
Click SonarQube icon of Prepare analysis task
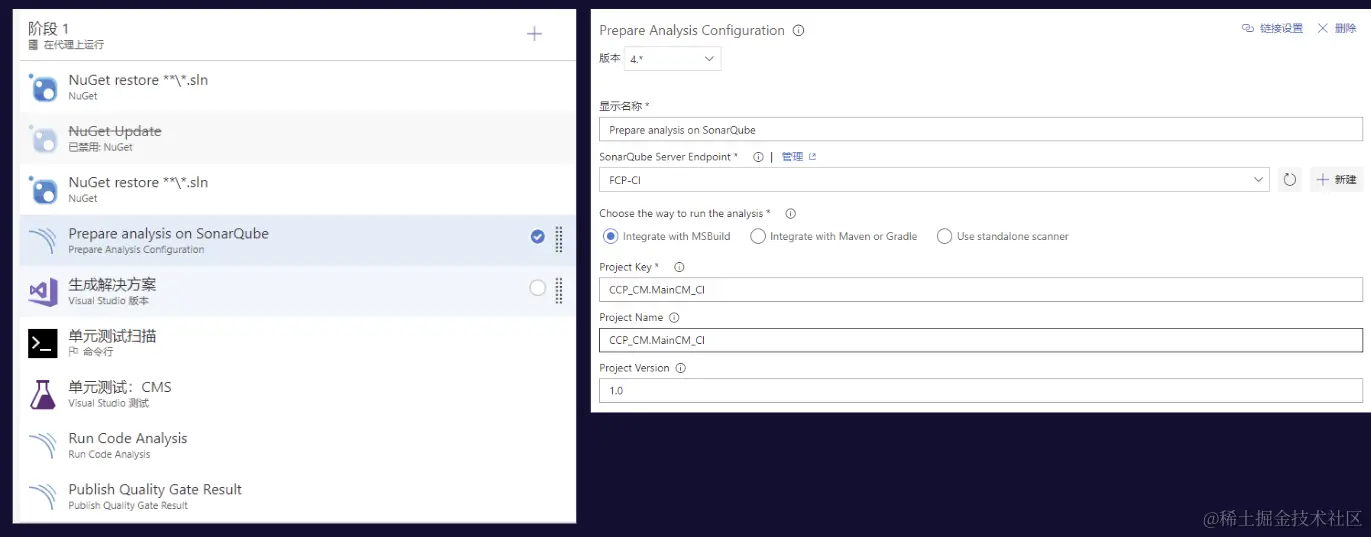43,241
